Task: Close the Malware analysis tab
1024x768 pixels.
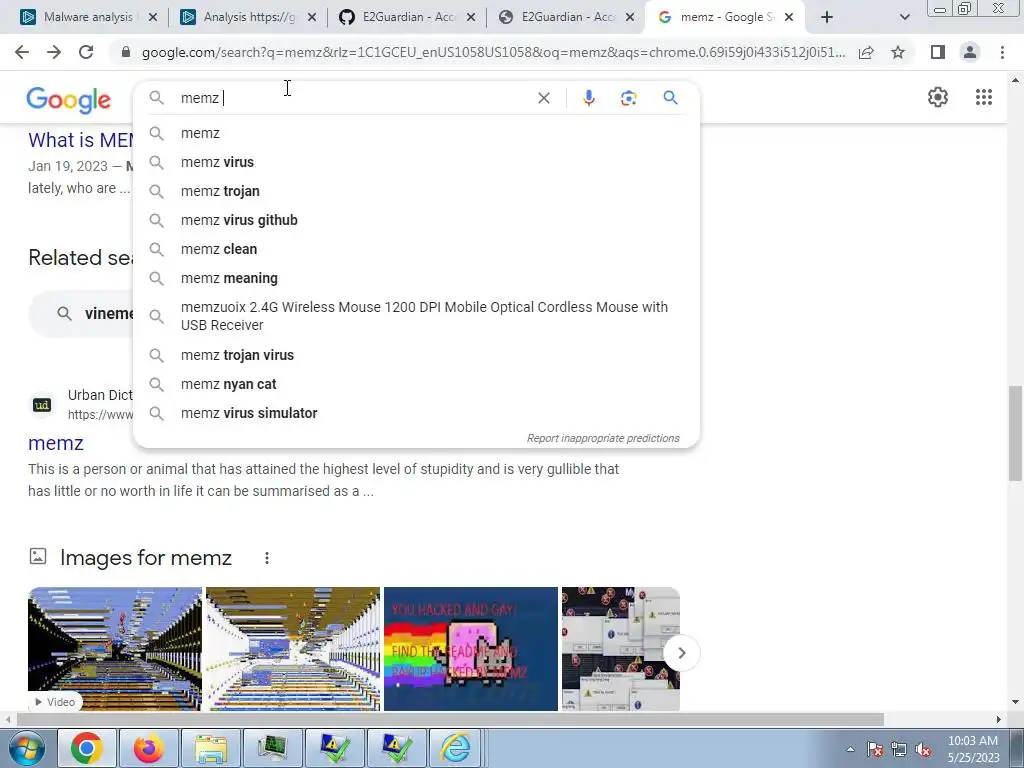Action: click(x=153, y=17)
